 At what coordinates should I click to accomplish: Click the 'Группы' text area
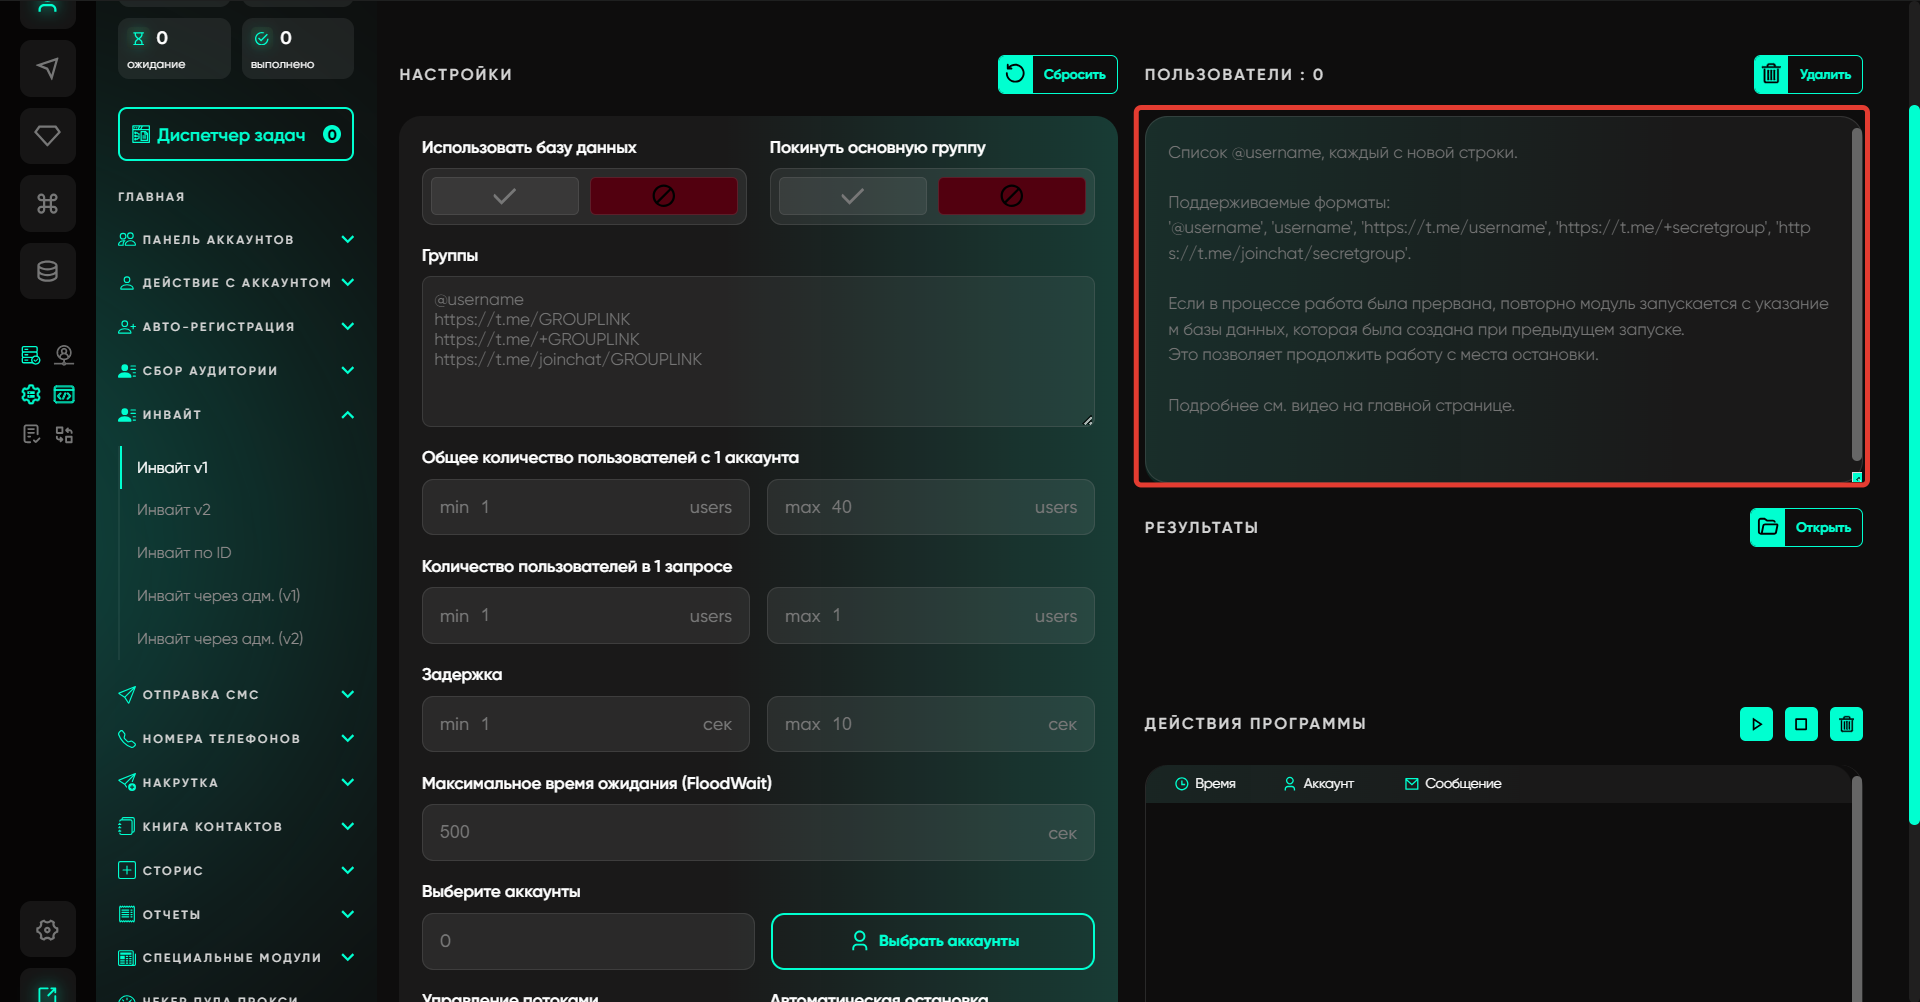click(x=757, y=352)
